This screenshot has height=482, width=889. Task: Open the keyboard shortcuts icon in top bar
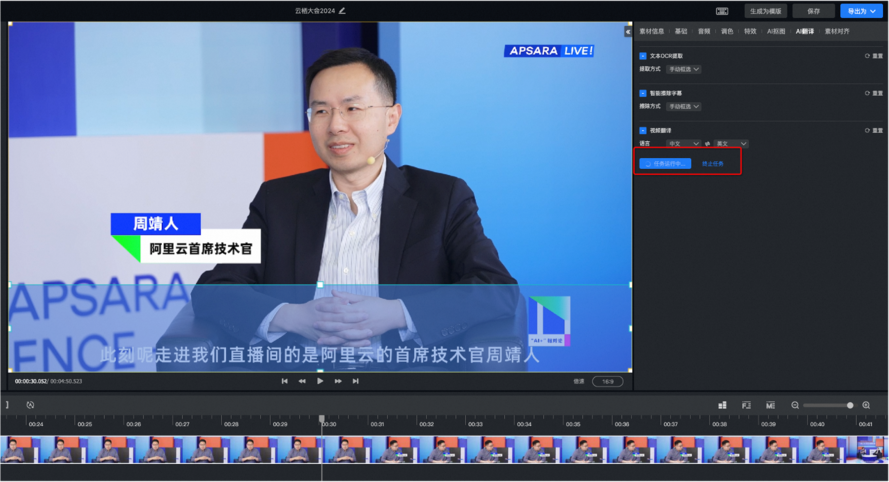point(722,11)
